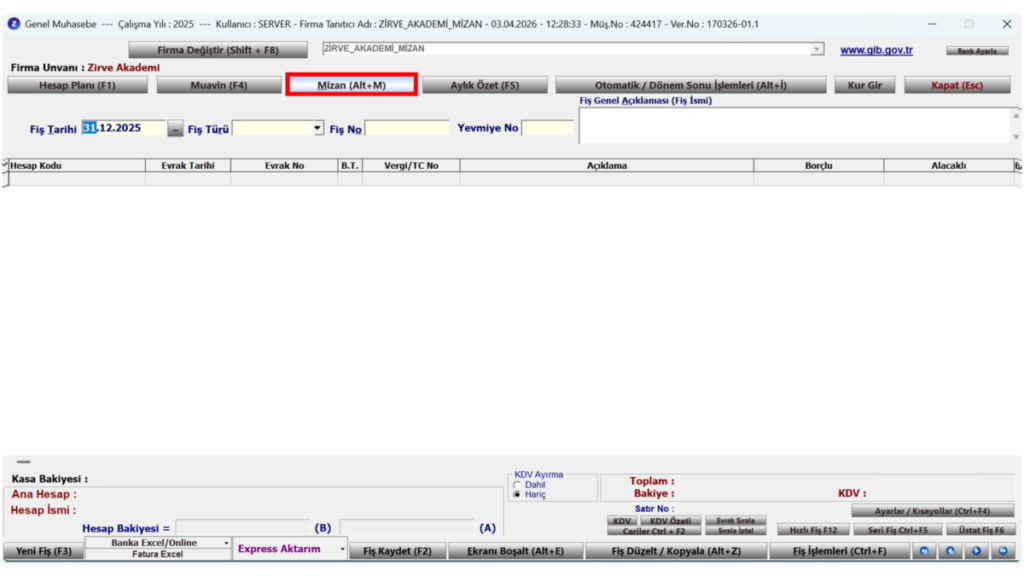The image size is (1024, 576).
Task: Click the Fiş No input field
Action: click(x=407, y=128)
